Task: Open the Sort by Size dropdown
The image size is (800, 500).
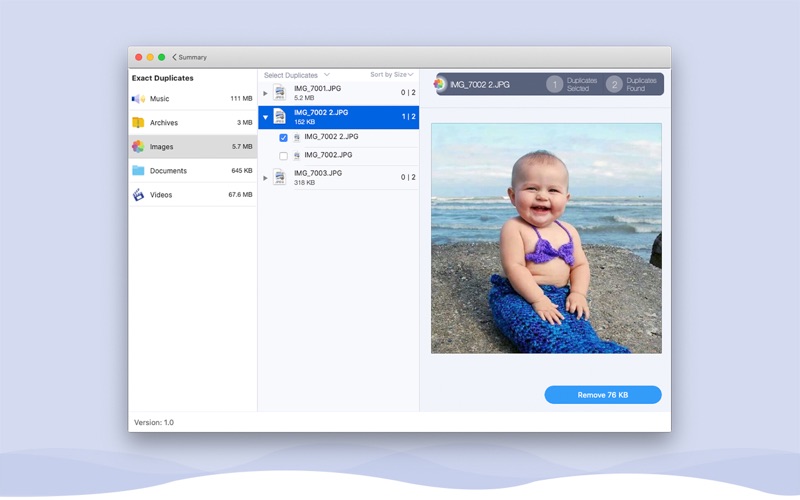Action: coord(391,75)
